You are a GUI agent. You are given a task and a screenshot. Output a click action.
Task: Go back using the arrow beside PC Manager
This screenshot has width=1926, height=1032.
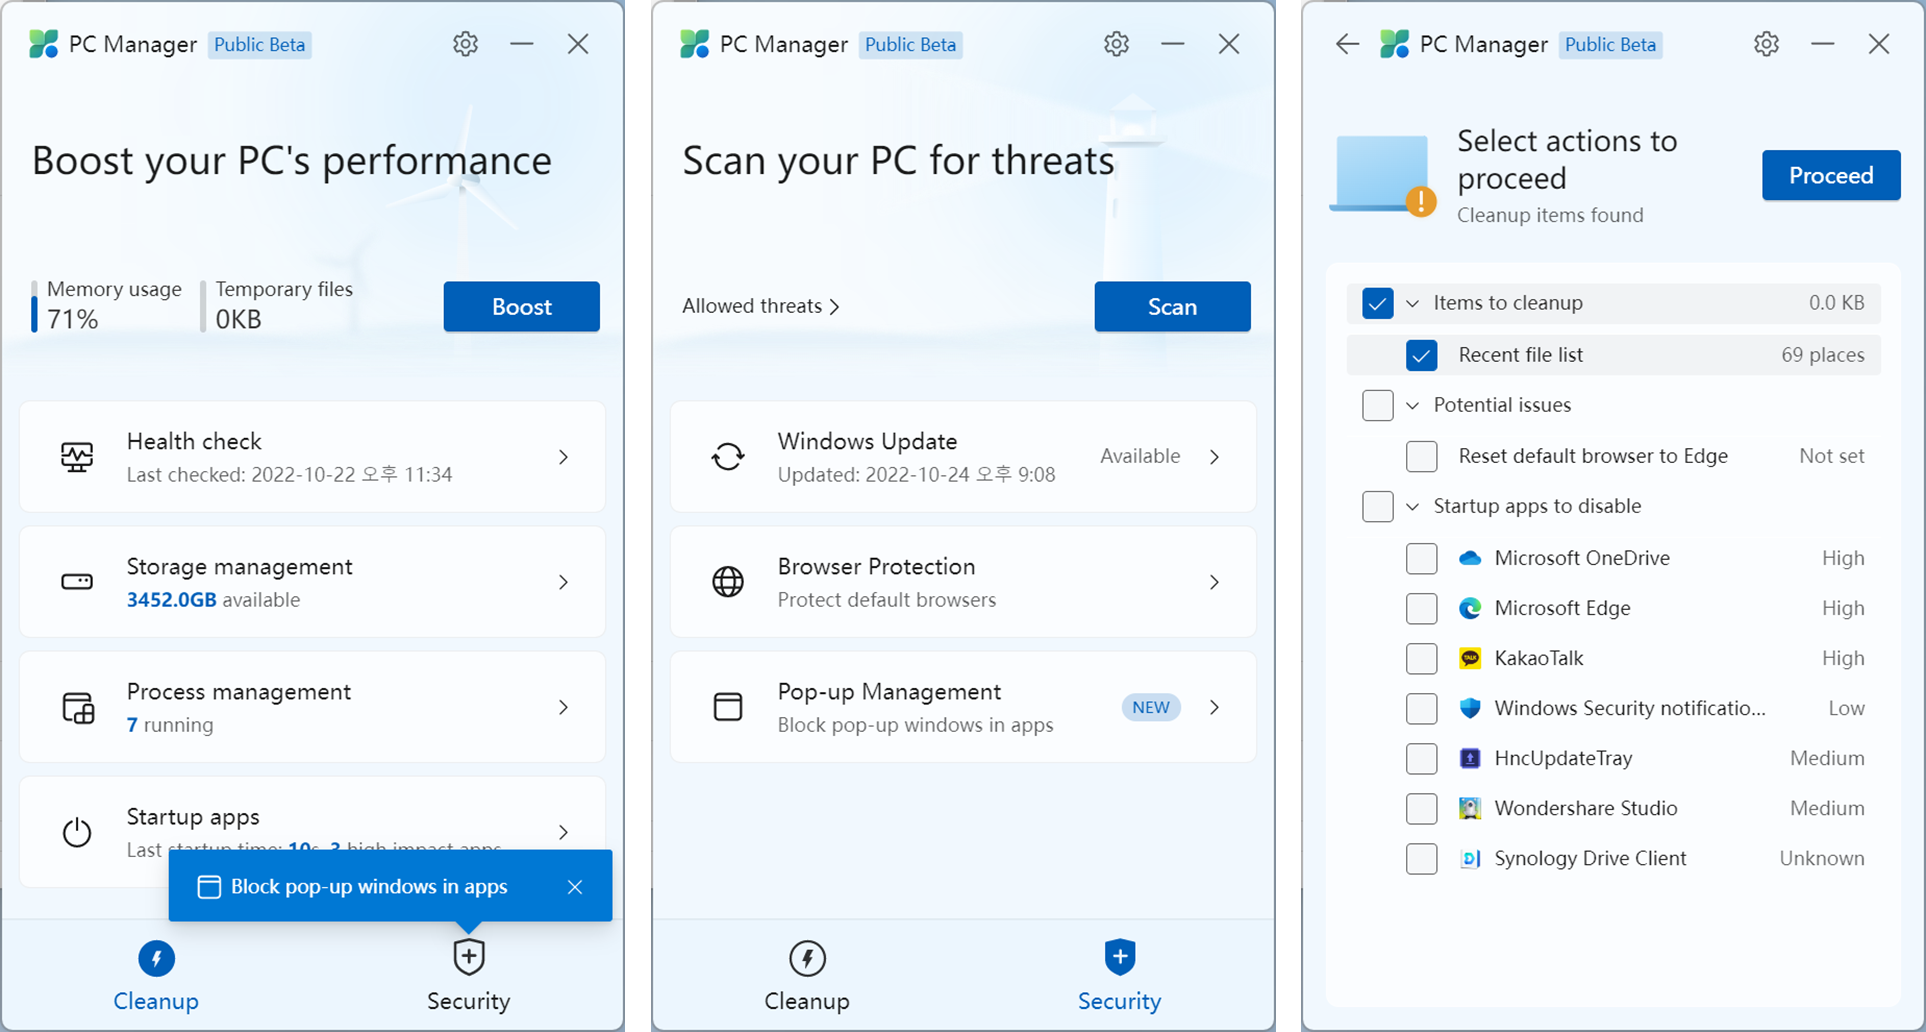[1347, 44]
